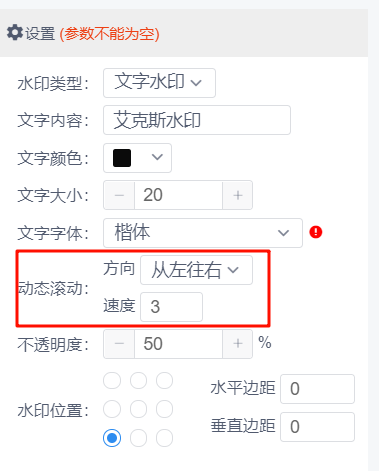Select the top-center watermark position
The image size is (379, 471).
tap(138, 380)
